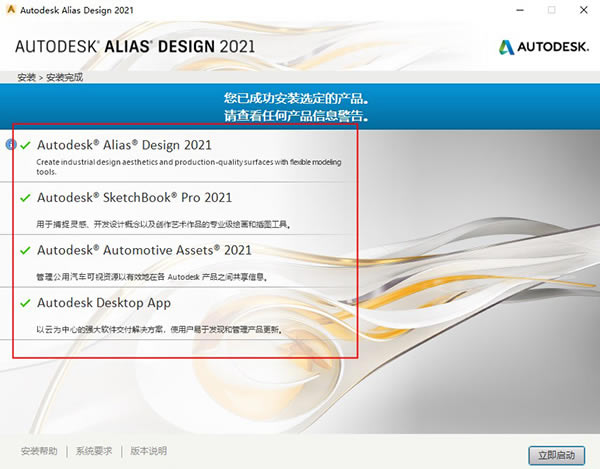
Task: Click the SketchBook Pro description starting 用于捕捉灵感
Action: tap(163, 224)
